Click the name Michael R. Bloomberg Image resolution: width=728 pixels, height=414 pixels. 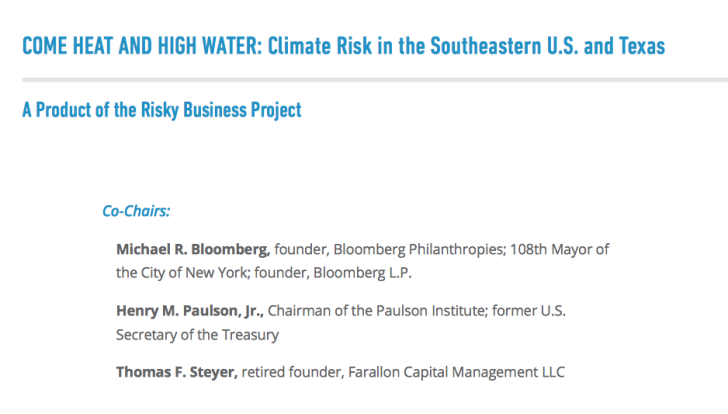[x=193, y=249]
